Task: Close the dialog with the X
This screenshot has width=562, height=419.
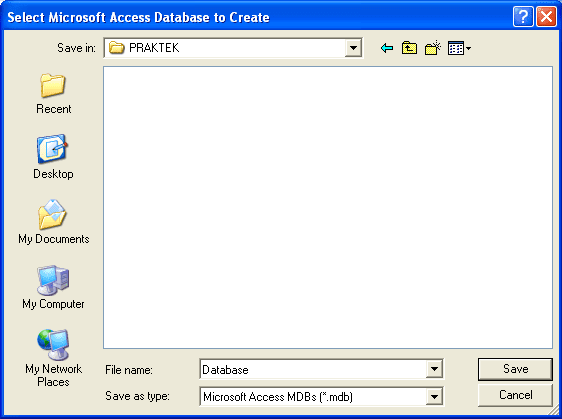Action: pos(546,16)
